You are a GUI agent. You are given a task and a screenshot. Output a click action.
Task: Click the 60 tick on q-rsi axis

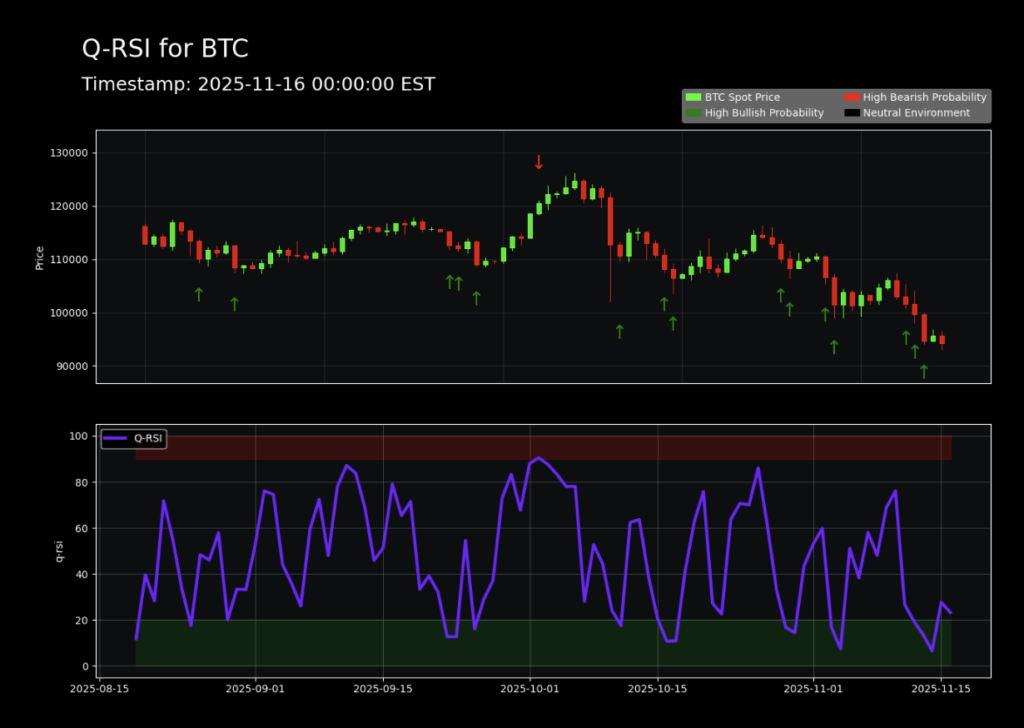pos(82,528)
